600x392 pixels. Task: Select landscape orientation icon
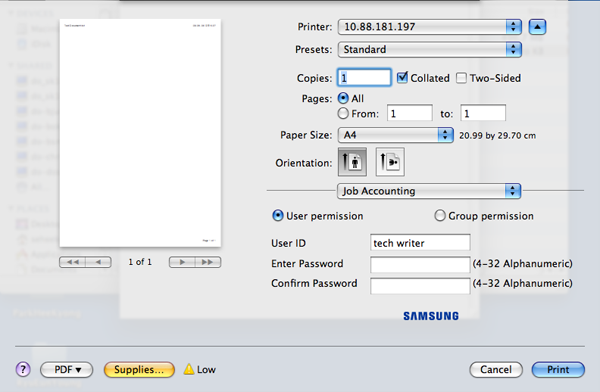pos(390,162)
